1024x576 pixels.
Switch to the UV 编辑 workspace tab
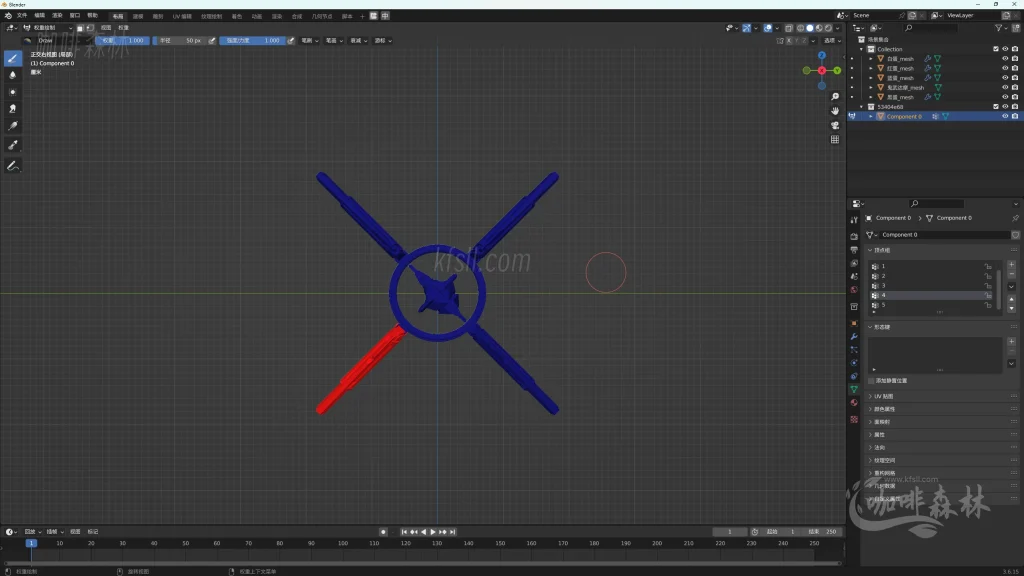pyautogui.click(x=182, y=16)
